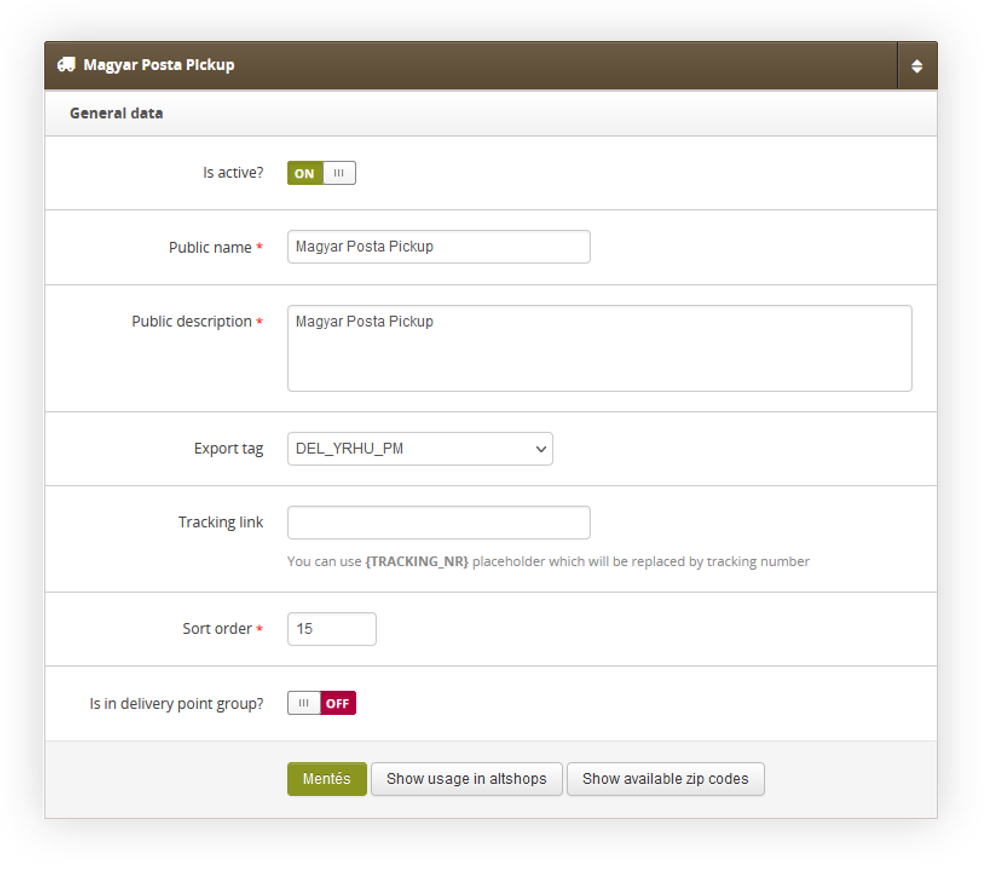Click the delivery truck icon in header

coord(66,65)
